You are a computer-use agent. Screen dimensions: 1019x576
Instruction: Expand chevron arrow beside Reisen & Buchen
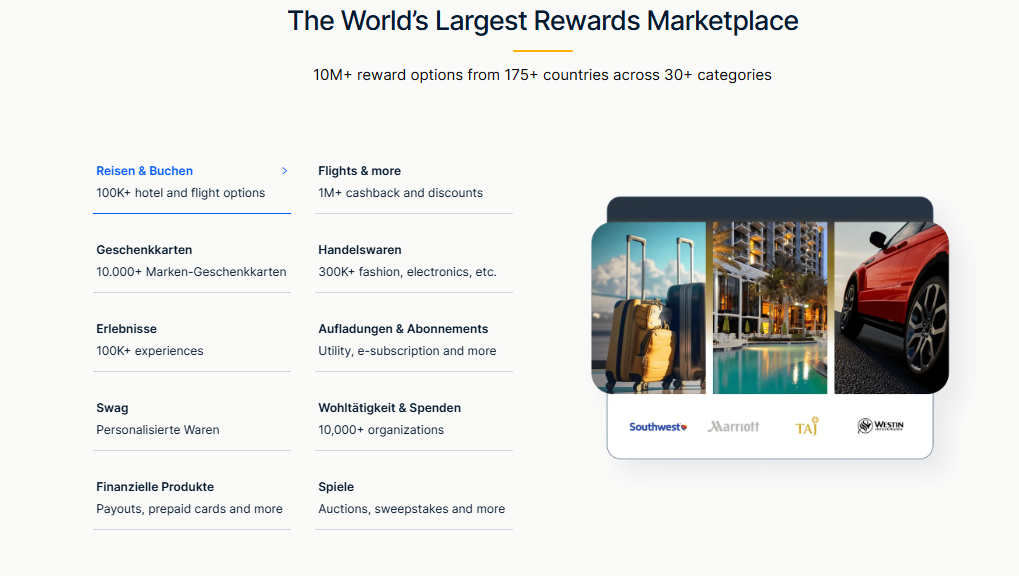(x=284, y=171)
